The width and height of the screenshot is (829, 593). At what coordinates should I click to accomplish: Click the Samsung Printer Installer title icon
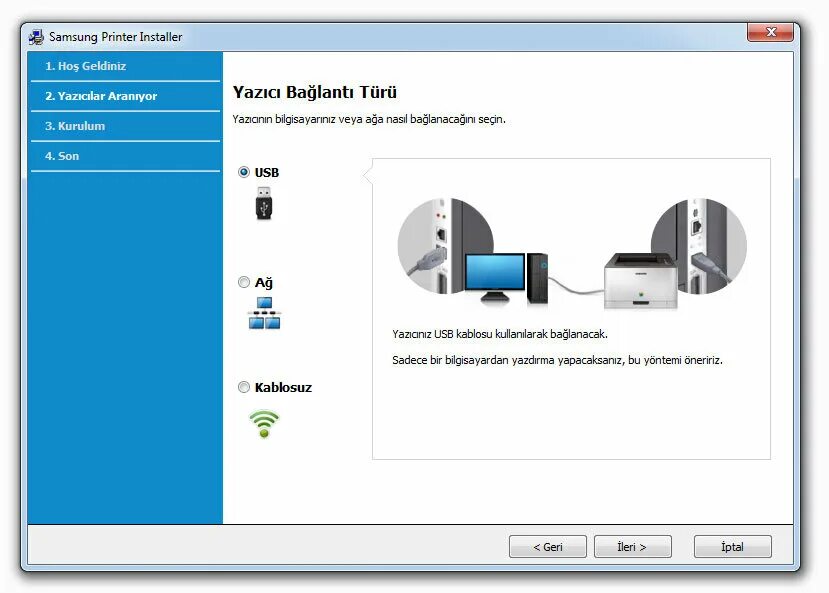pyautogui.click(x=36, y=37)
